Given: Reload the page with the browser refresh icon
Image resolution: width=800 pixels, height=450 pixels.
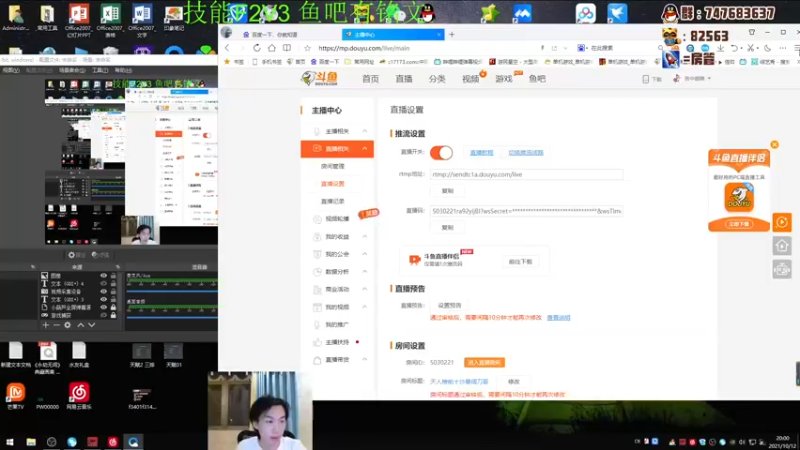Looking at the screenshot, I should pos(257,48).
